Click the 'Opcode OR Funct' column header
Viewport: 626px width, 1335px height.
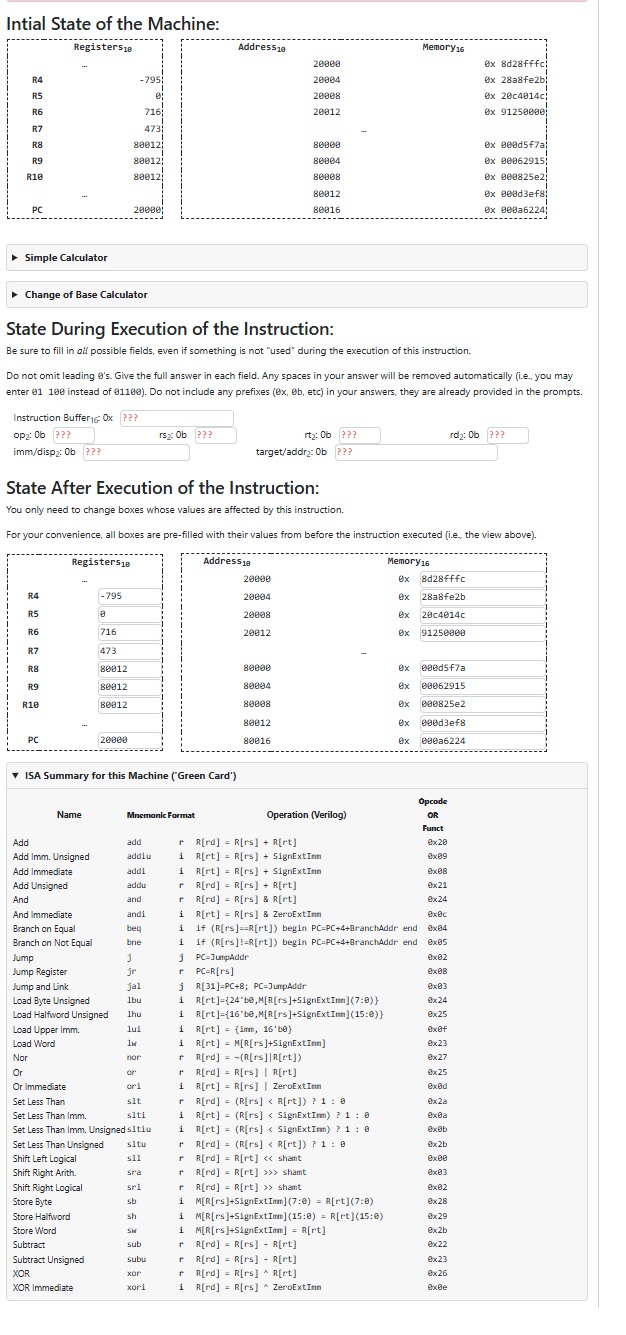433,815
